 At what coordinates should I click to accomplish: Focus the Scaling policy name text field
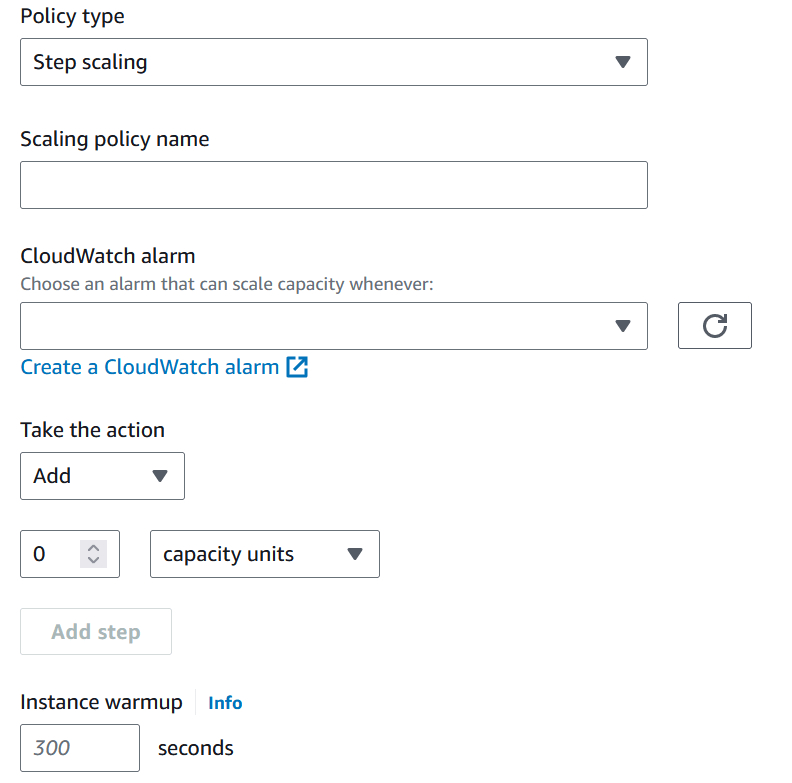333,185
